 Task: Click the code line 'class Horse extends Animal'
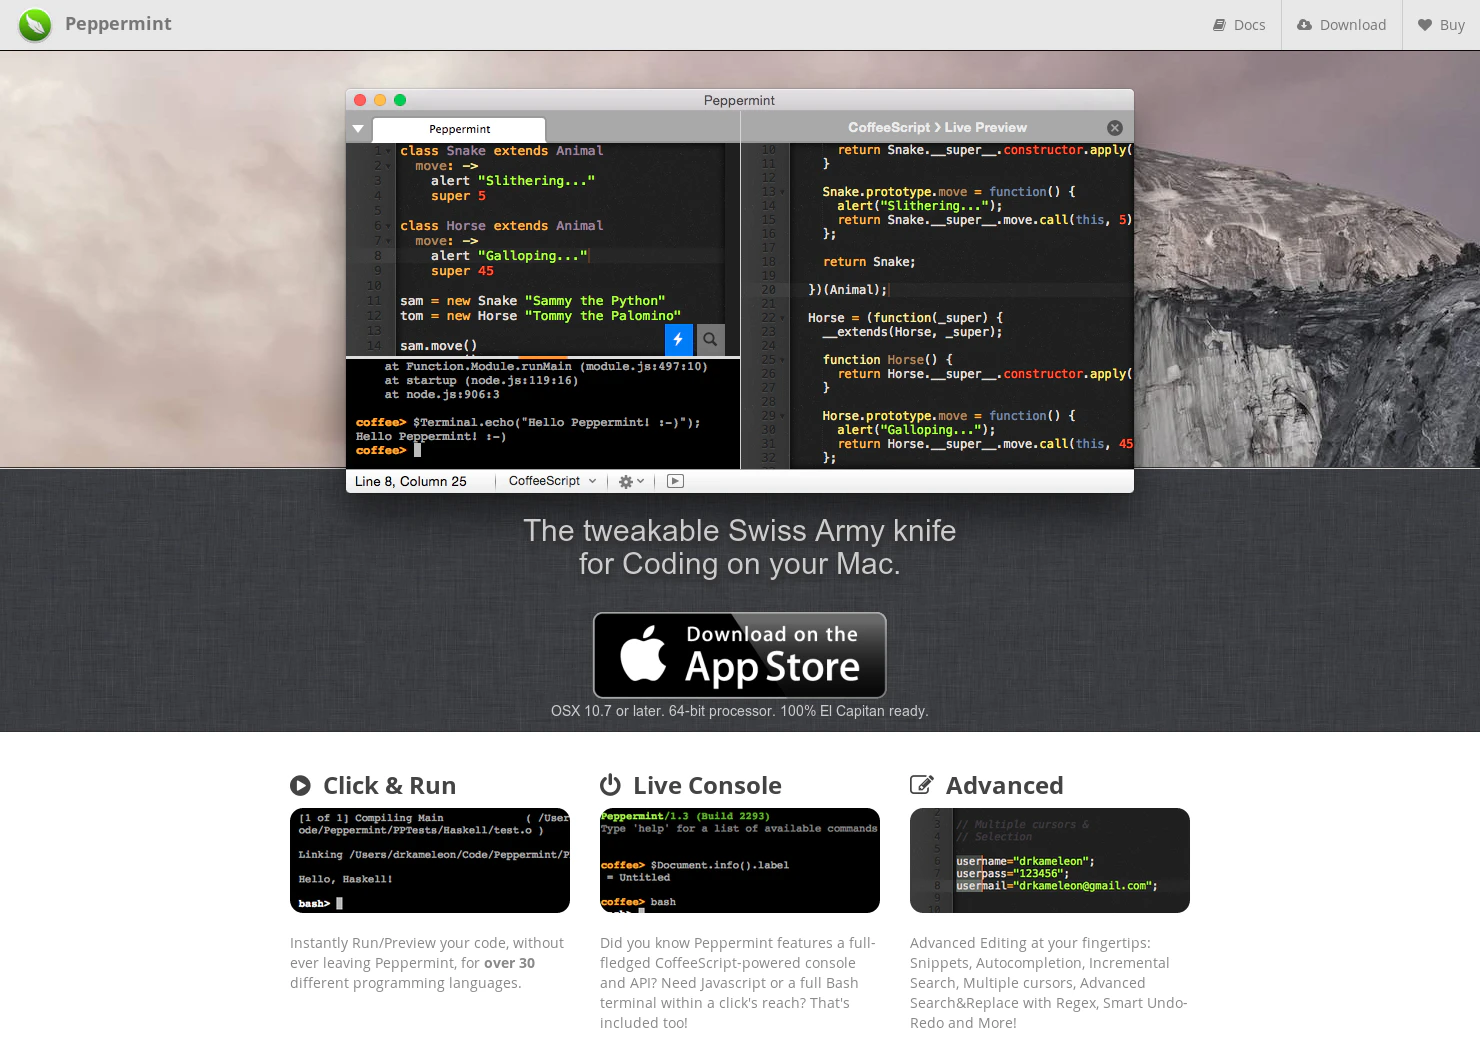click(x=501, y=226)
